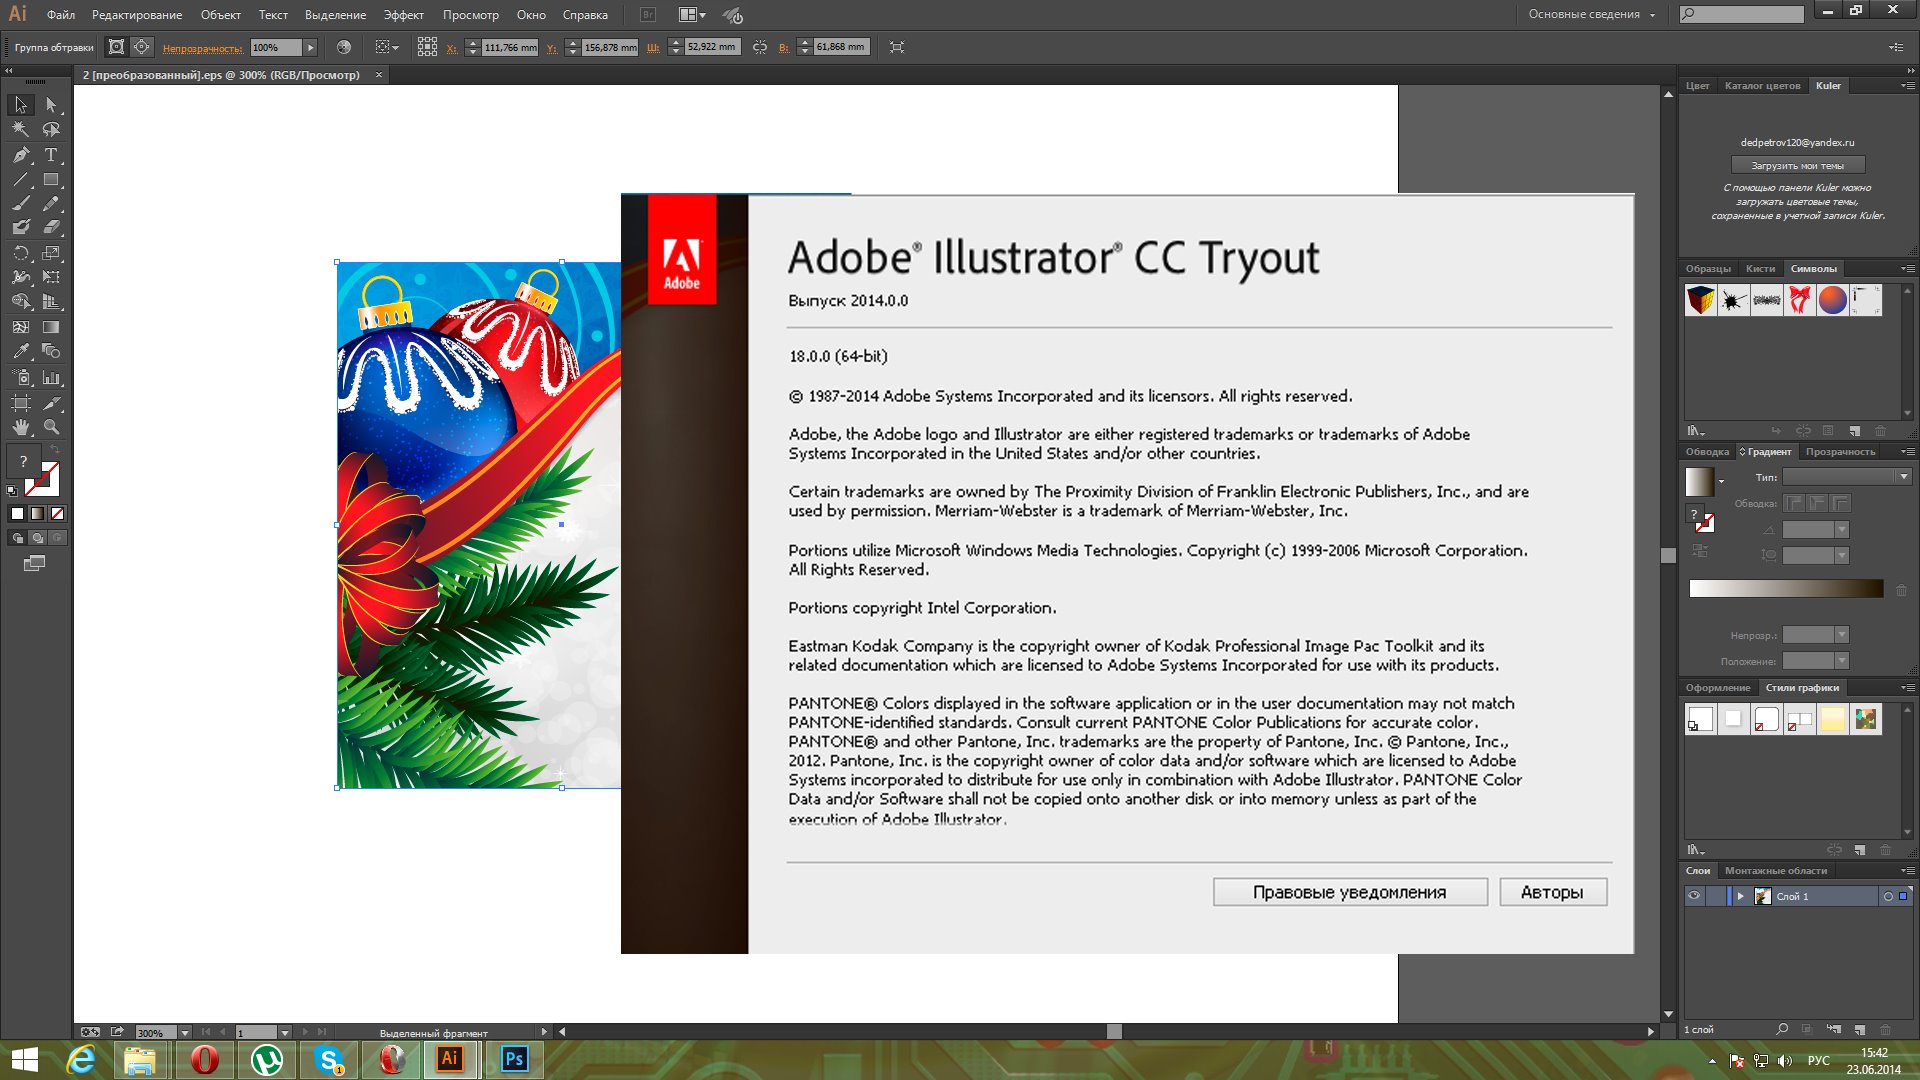Choose the Rotate tool

pos(21,253)
